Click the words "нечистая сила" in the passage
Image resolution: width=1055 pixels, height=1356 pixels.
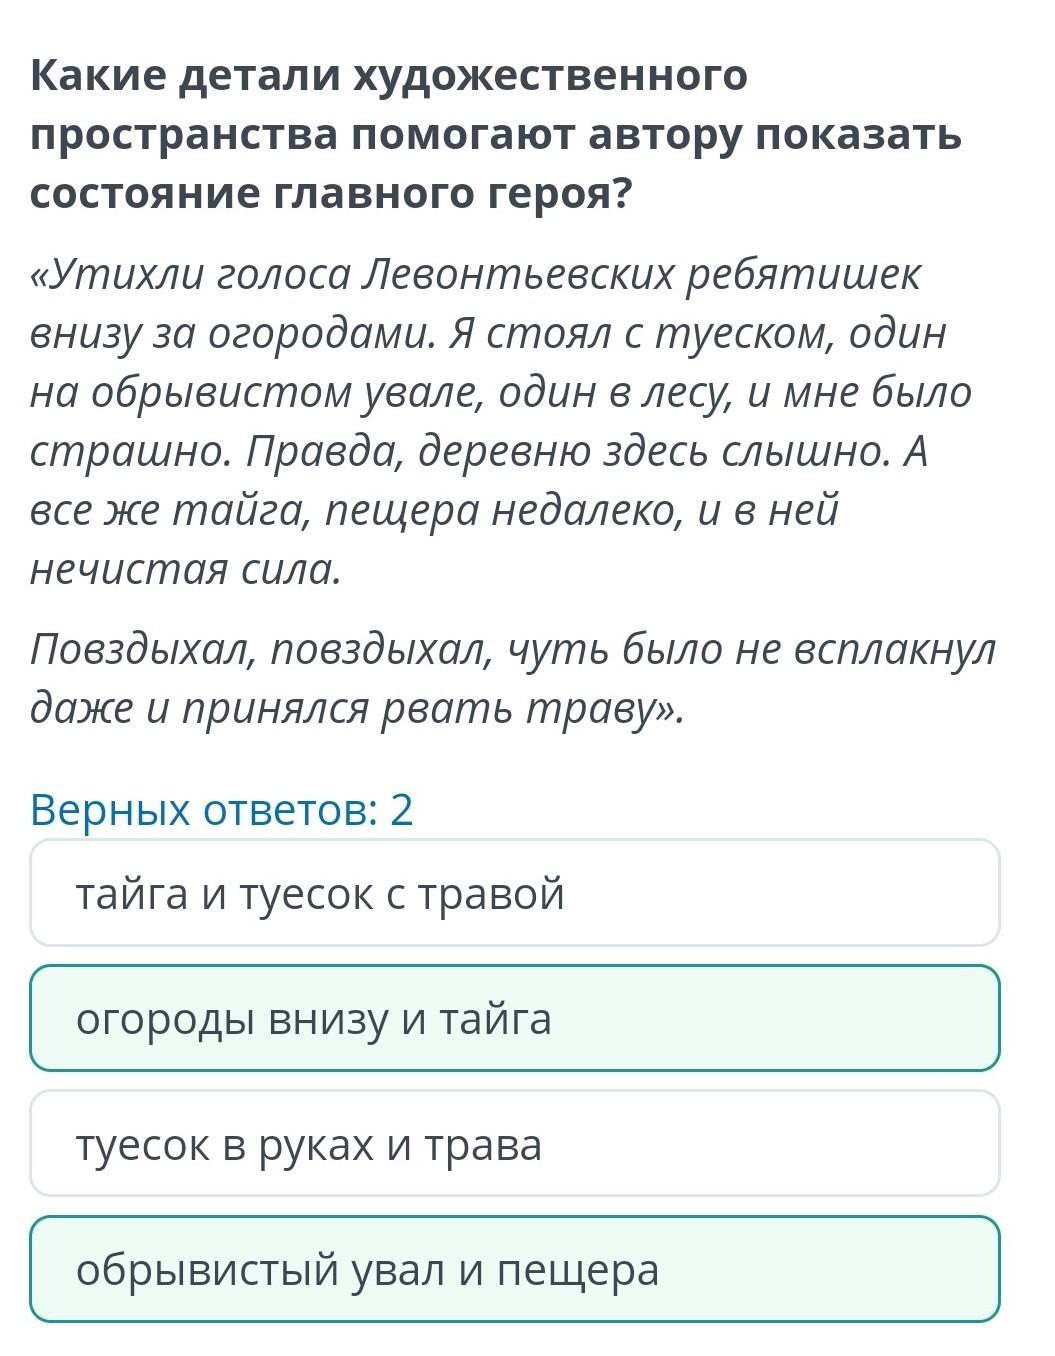point(186,569)
